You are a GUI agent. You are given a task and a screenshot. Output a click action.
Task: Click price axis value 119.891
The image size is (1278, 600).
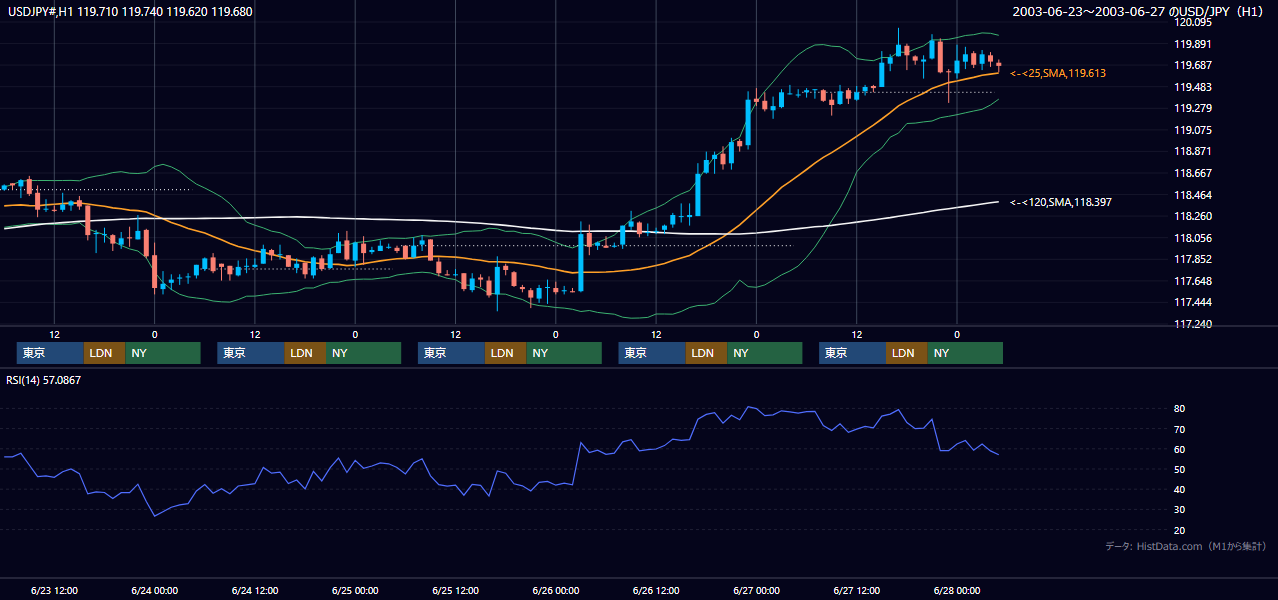1193,44
